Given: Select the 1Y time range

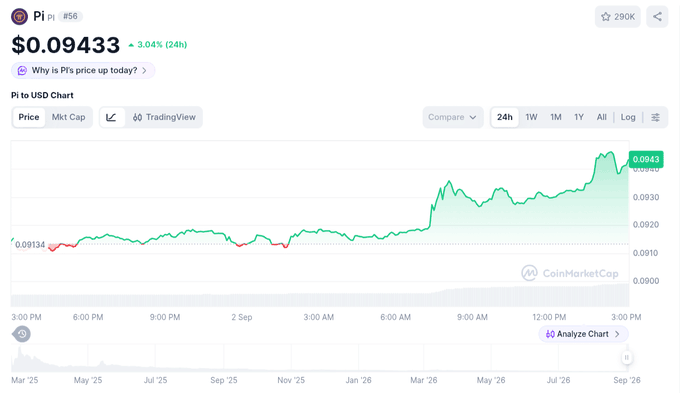Looking at the screenshot, I should (579, 117).
